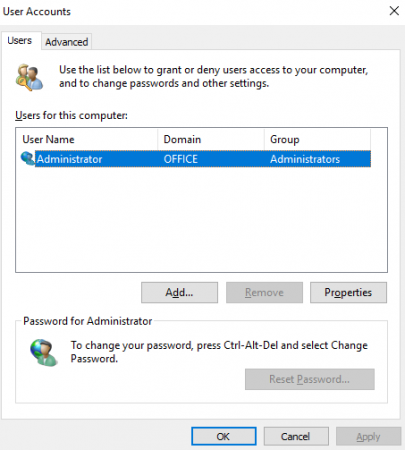Select the Users tab
The image size is (405, 450).
click(x=20, y=41)
